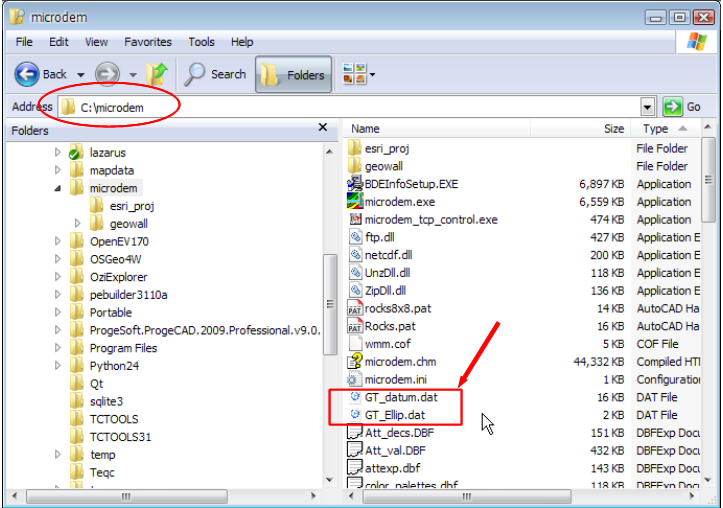Click the Go button

click(x=682, y=107)
